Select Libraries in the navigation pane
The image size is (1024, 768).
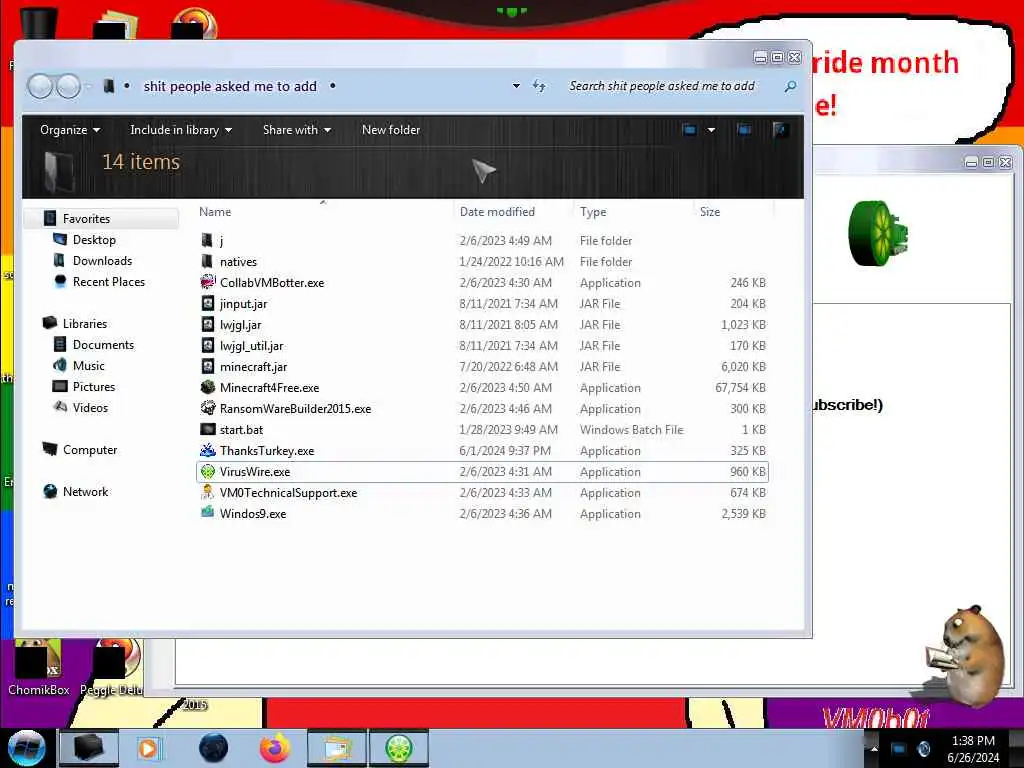[85, 323]
